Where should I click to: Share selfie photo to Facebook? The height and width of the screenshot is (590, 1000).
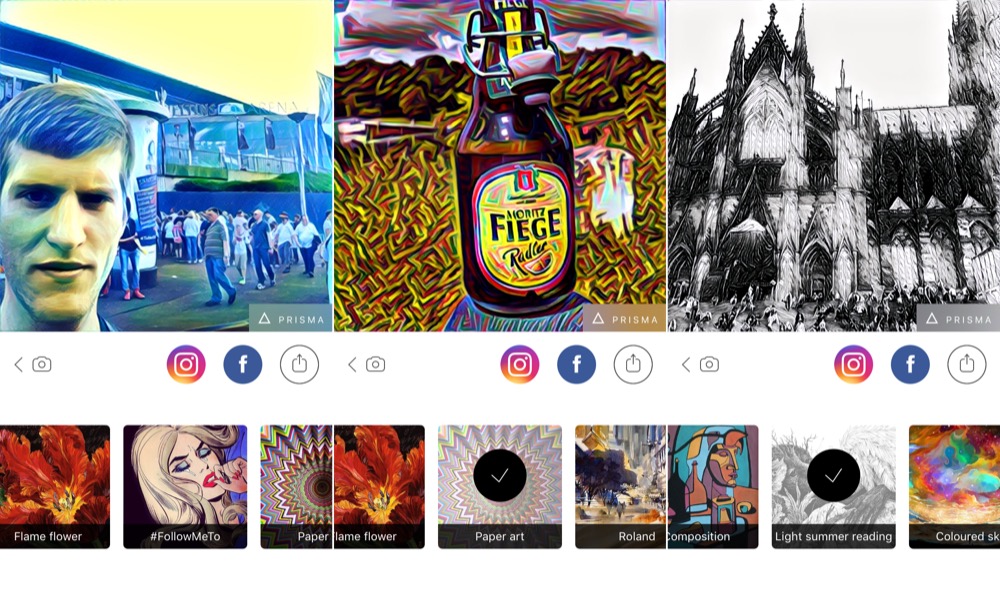pyautogui.click(x=243, y=364)
